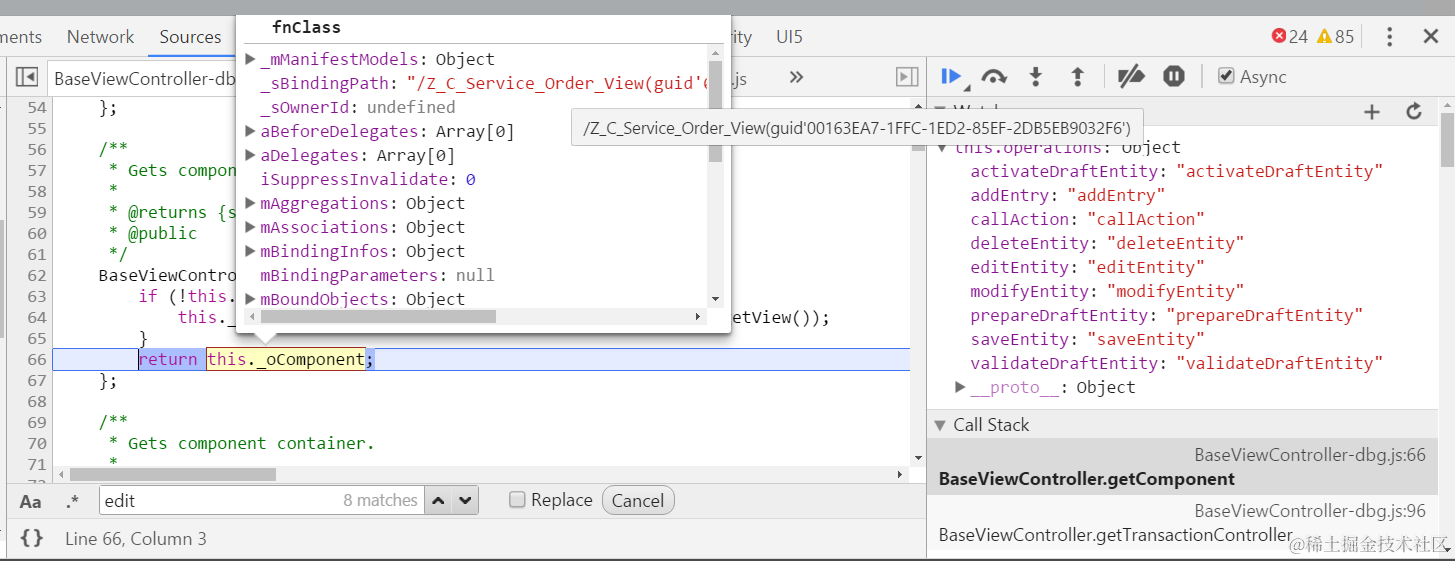Click popup horizontal scrollbar thumb
Screen dimensions: 1455x561
378,316
